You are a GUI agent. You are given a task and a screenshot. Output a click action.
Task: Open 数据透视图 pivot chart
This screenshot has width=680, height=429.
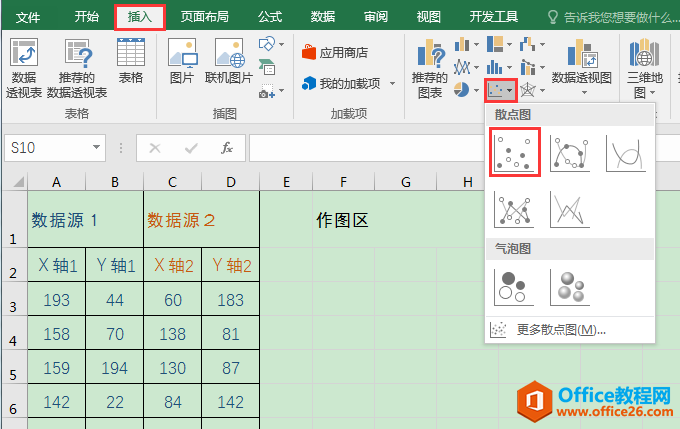pos(582,67)
